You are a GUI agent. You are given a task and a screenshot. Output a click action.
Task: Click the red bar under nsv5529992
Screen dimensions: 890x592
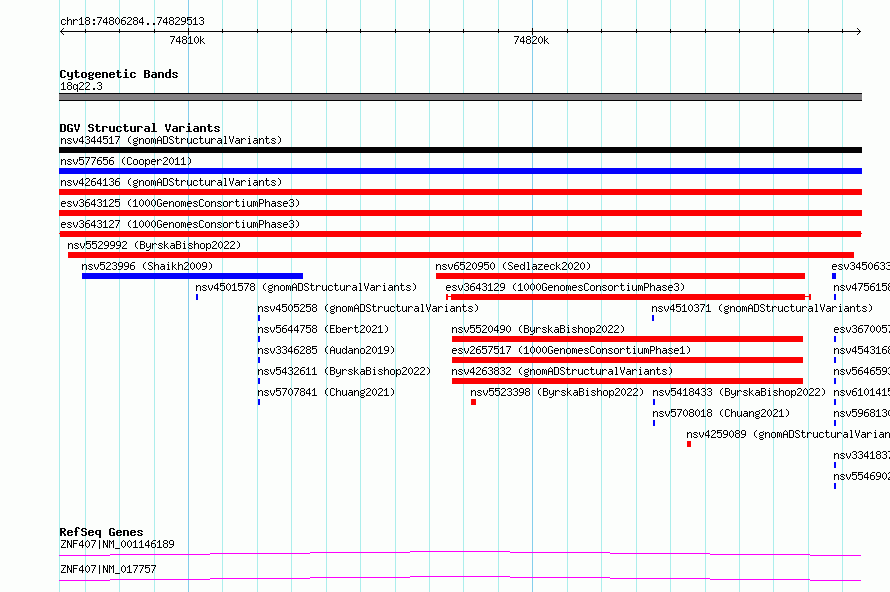pyautogui.click(x=461, y=255)
